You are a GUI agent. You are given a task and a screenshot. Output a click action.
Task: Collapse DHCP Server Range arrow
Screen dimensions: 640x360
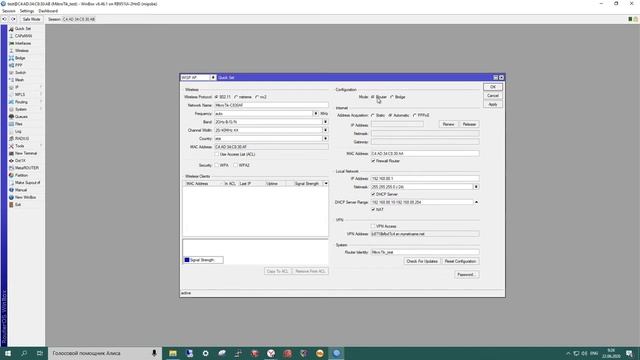(476, 202)
